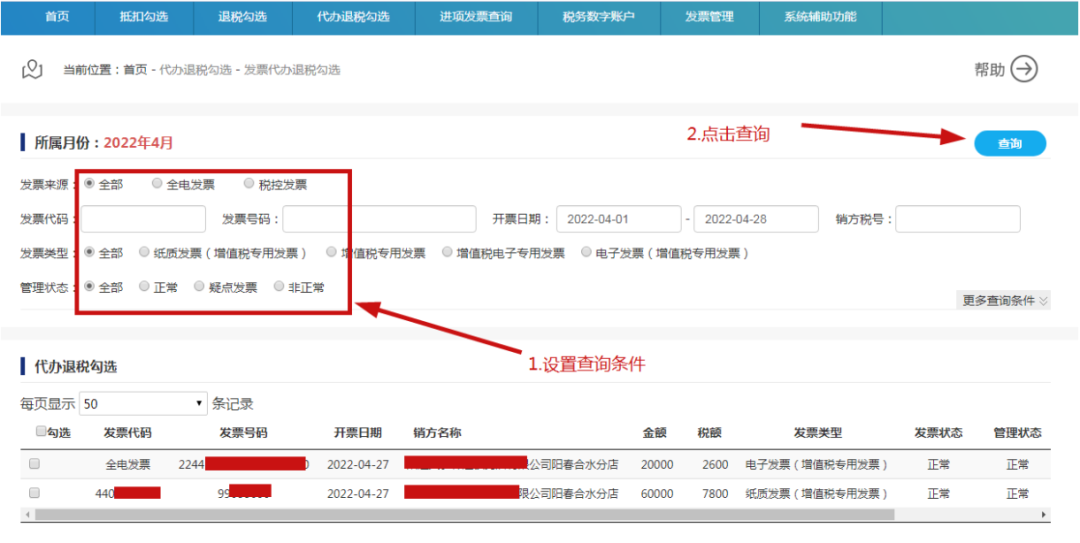
Task: Click the help arrow circle icon
Action: pos(1024,69)
